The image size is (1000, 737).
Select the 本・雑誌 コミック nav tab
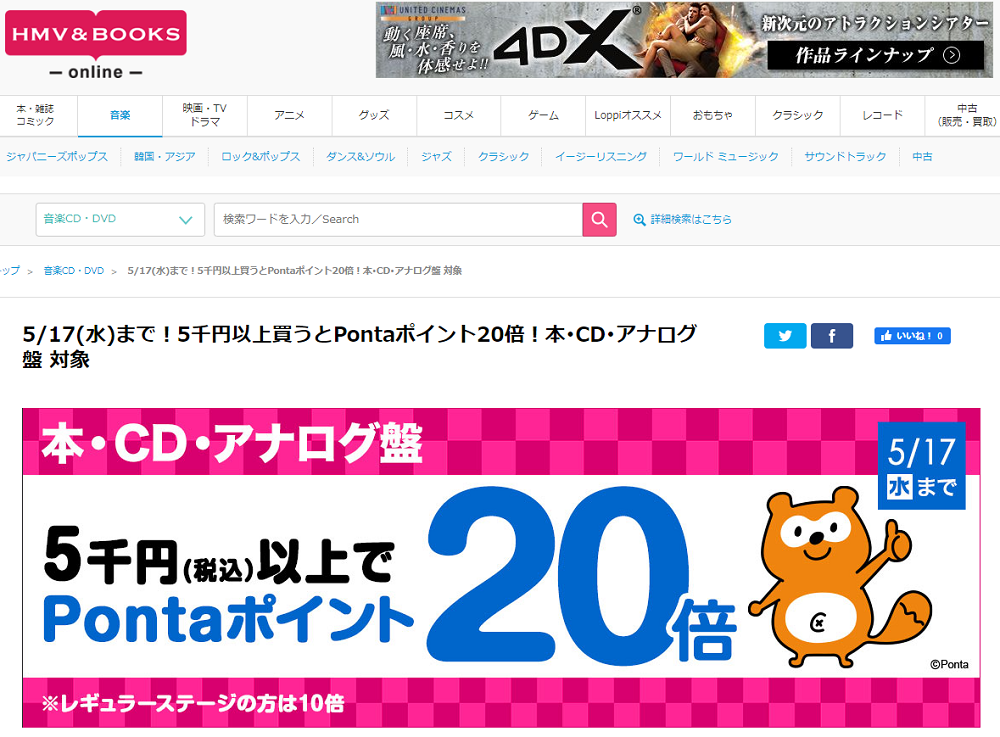(38, 115)
